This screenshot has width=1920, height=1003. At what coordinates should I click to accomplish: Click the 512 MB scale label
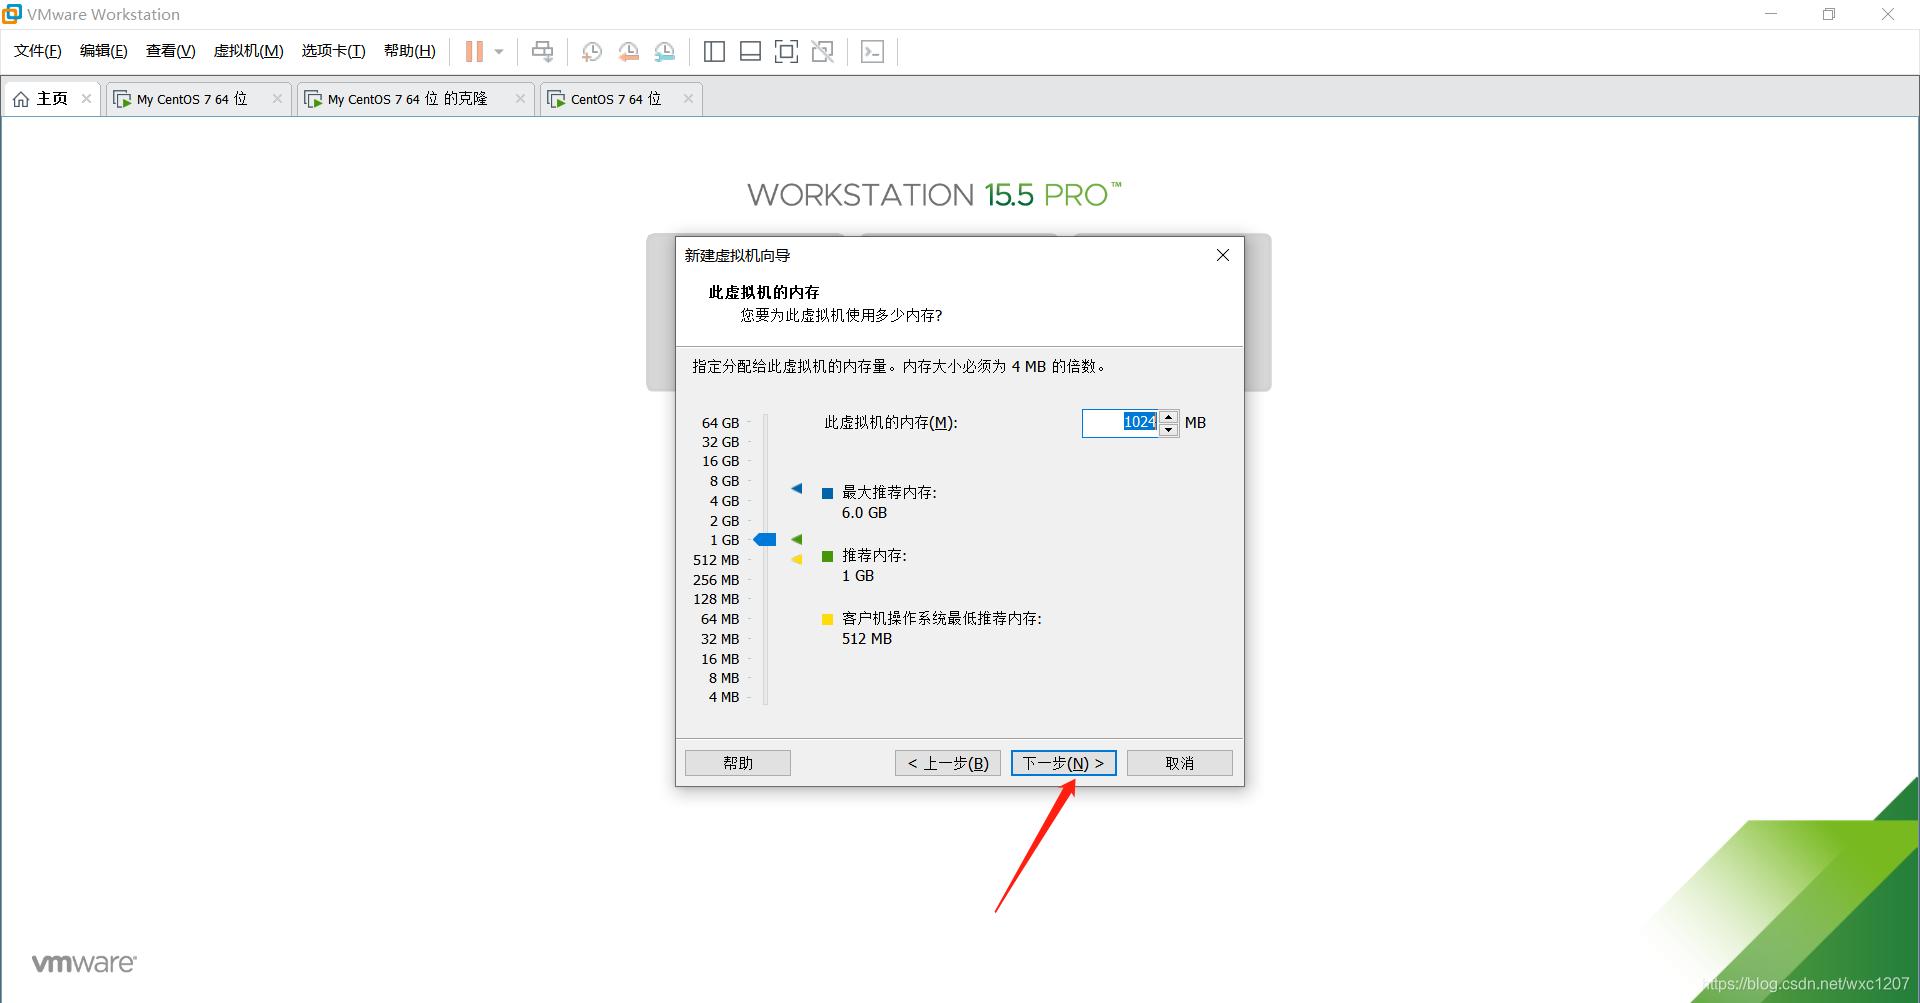point(716,560)
